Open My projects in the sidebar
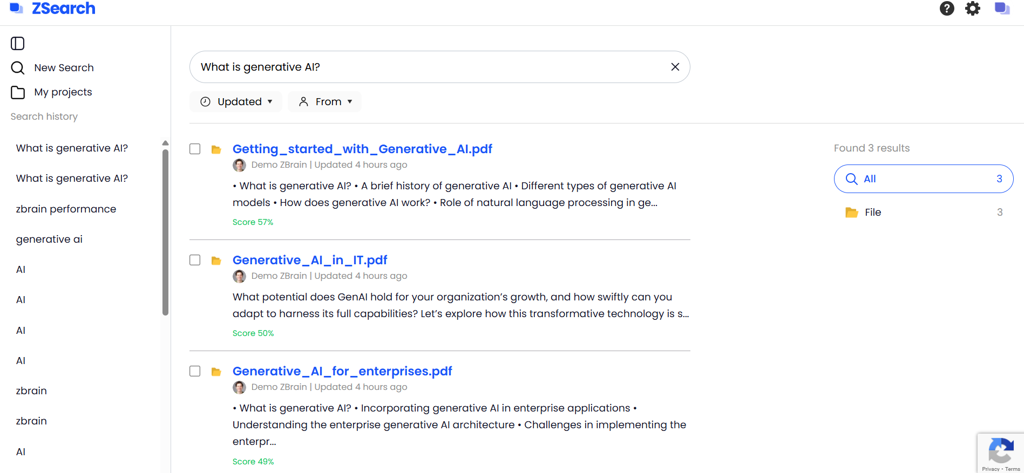1024x473 pixels. point(62,92)
